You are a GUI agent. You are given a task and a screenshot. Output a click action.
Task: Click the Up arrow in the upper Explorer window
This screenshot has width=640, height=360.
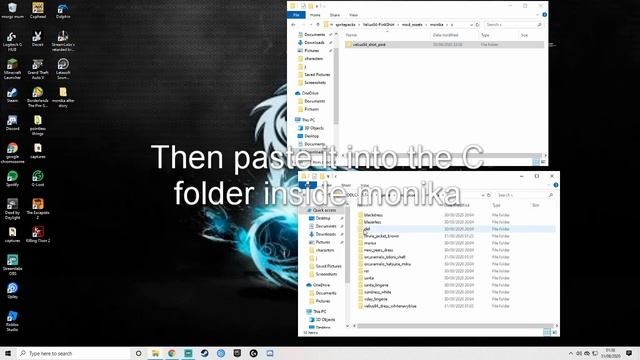[x=318, y=25]
